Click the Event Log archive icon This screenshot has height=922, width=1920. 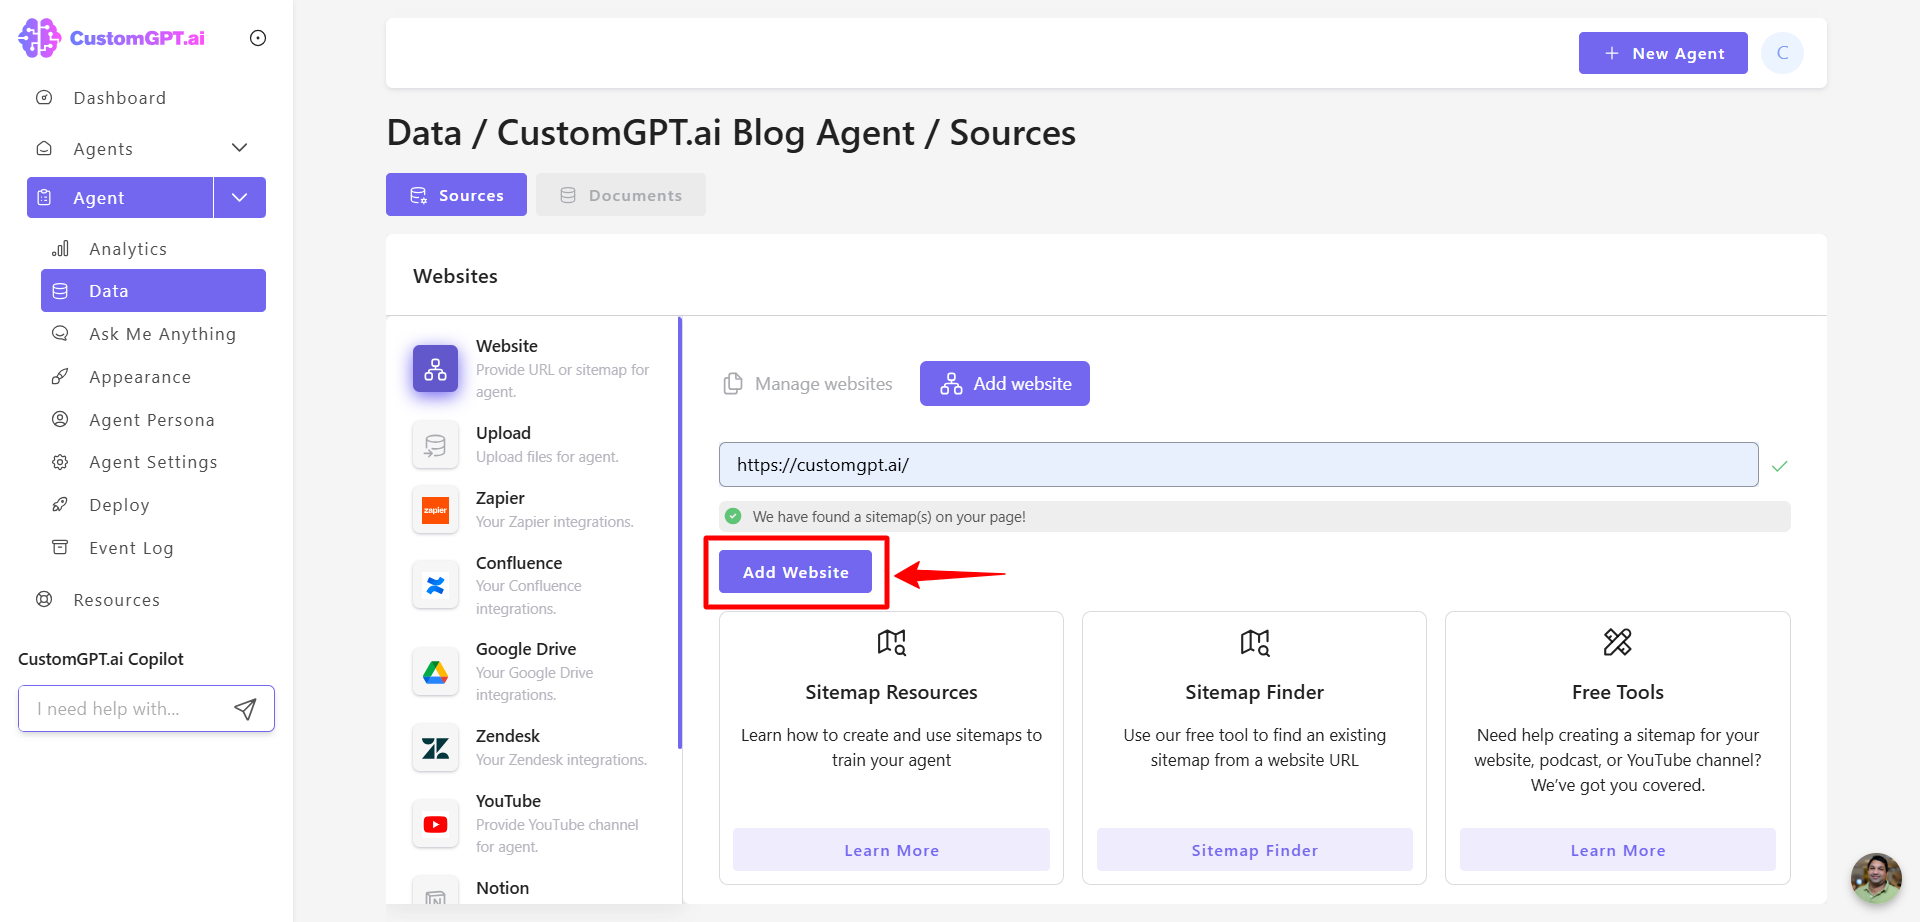click(x=60, y=547)
